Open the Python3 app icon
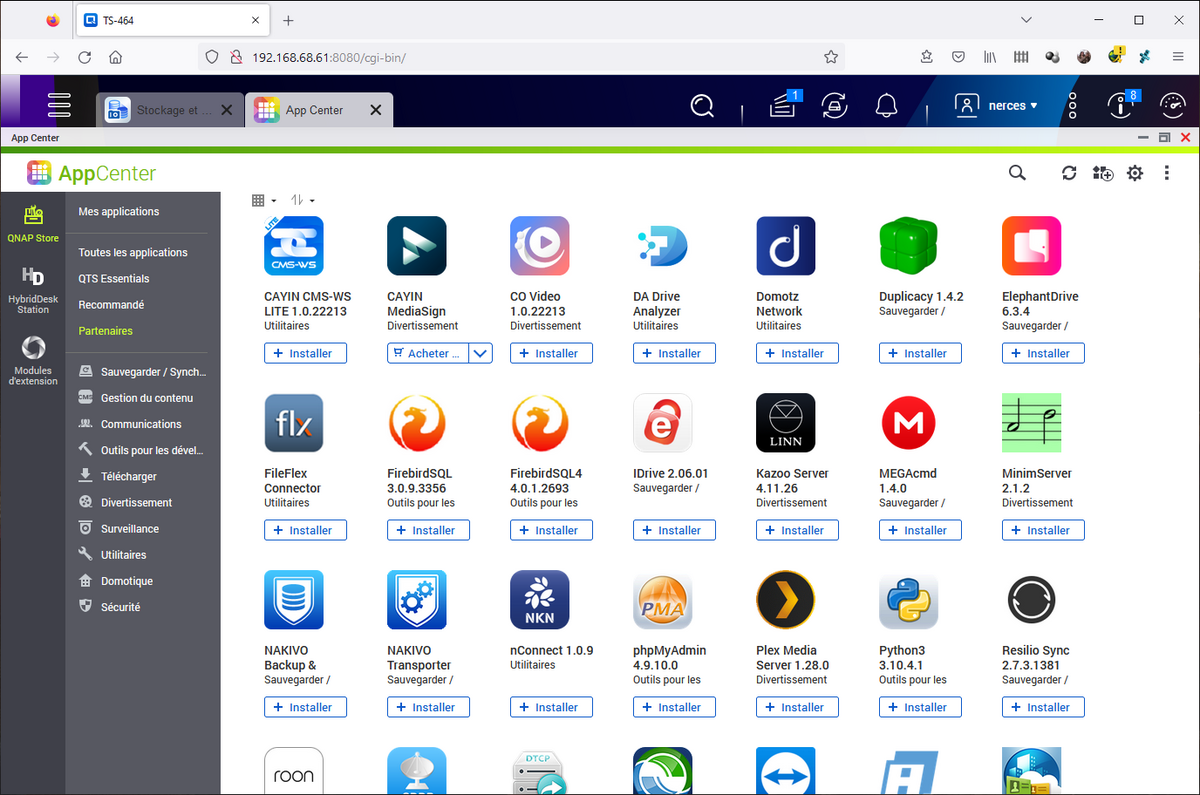This screenshot has height=795, width=1200. coord(909,600)
